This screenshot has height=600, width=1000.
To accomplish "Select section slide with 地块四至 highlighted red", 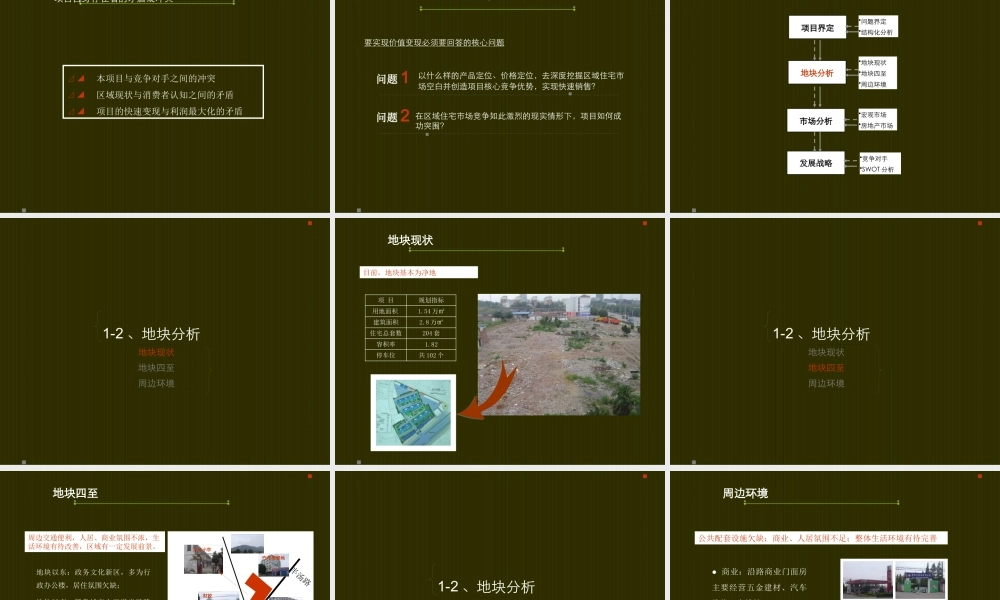I will [835, 341].
